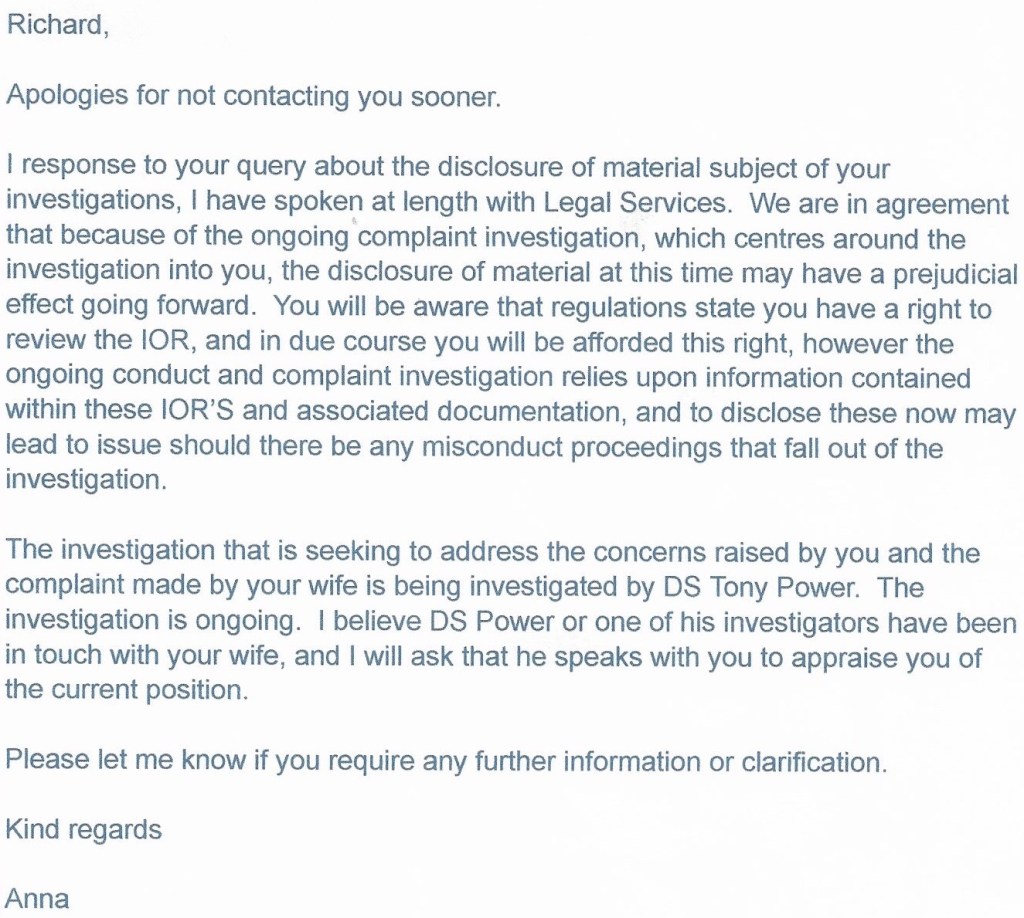Click the "Apologies for not contacting you sooner" line
Image resolution: width=1024 pixels, height=918 pixels.
tap(252, 96)
